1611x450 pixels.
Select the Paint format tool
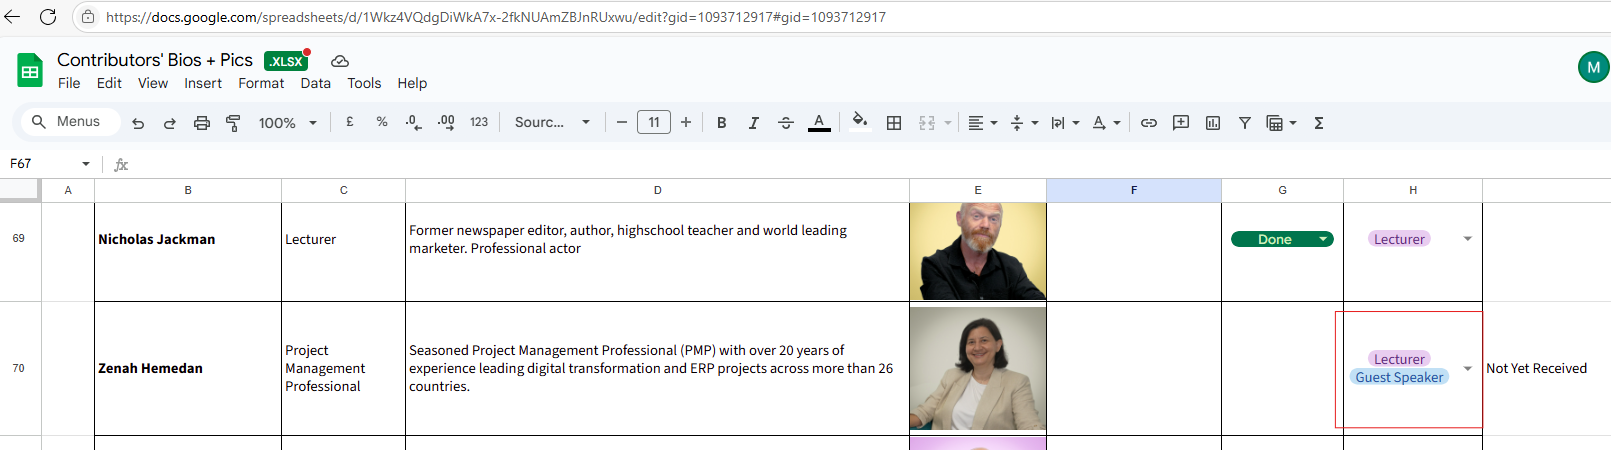(233, 123)
